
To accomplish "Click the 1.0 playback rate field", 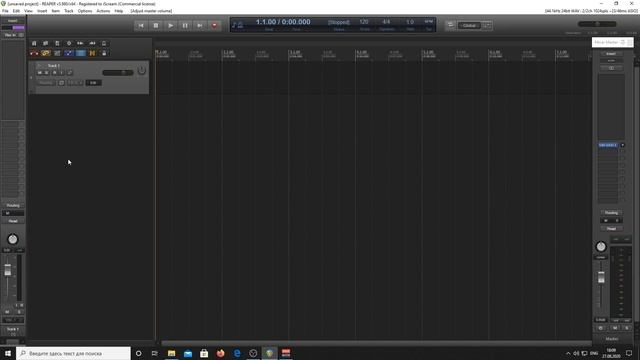I will 410,22.
